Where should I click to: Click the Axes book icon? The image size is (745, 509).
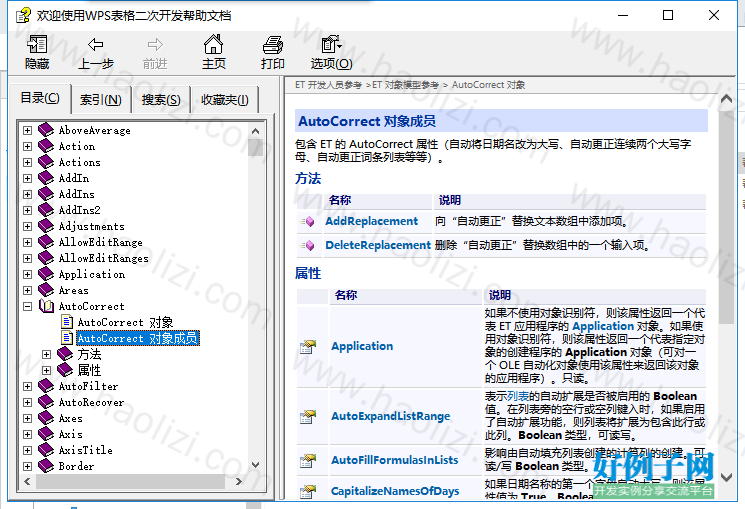click(x=46, y=418)
